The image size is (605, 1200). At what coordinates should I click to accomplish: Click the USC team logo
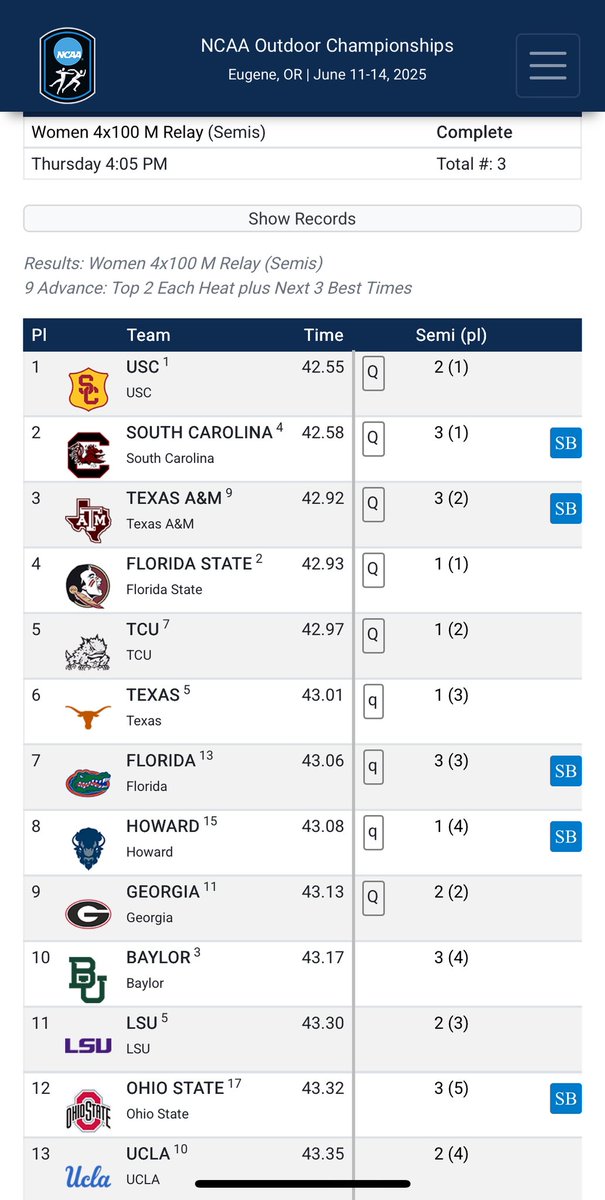tap(88, 389)
